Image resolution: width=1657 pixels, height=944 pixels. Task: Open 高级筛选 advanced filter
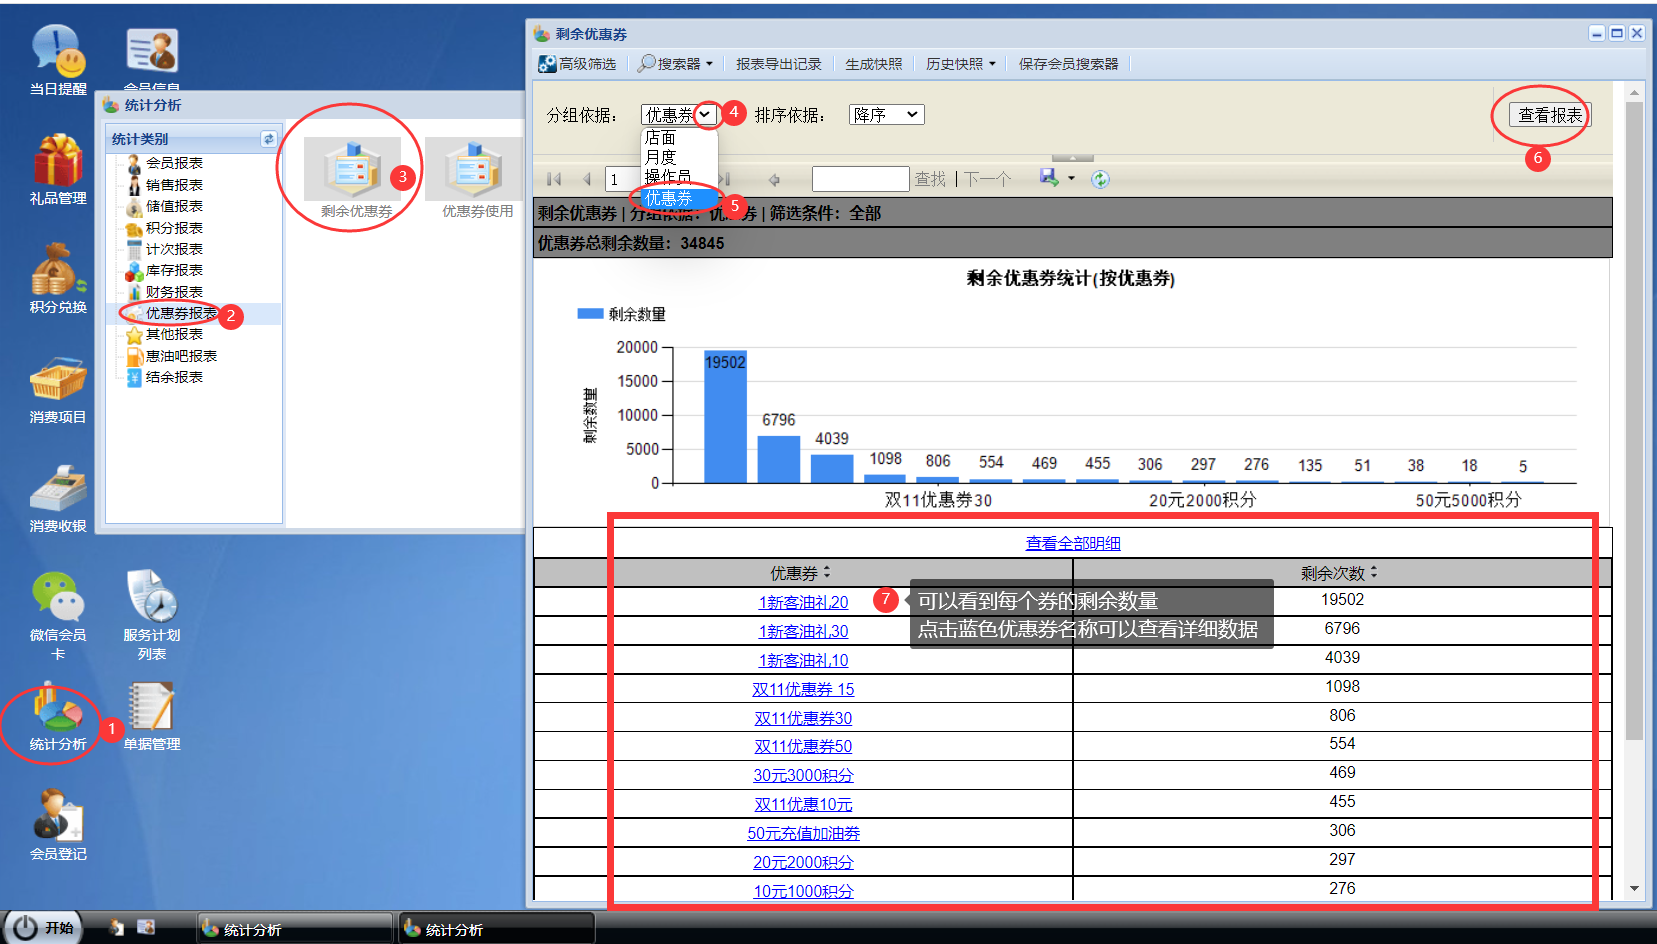pyautogui.click(x=578, y=64)
